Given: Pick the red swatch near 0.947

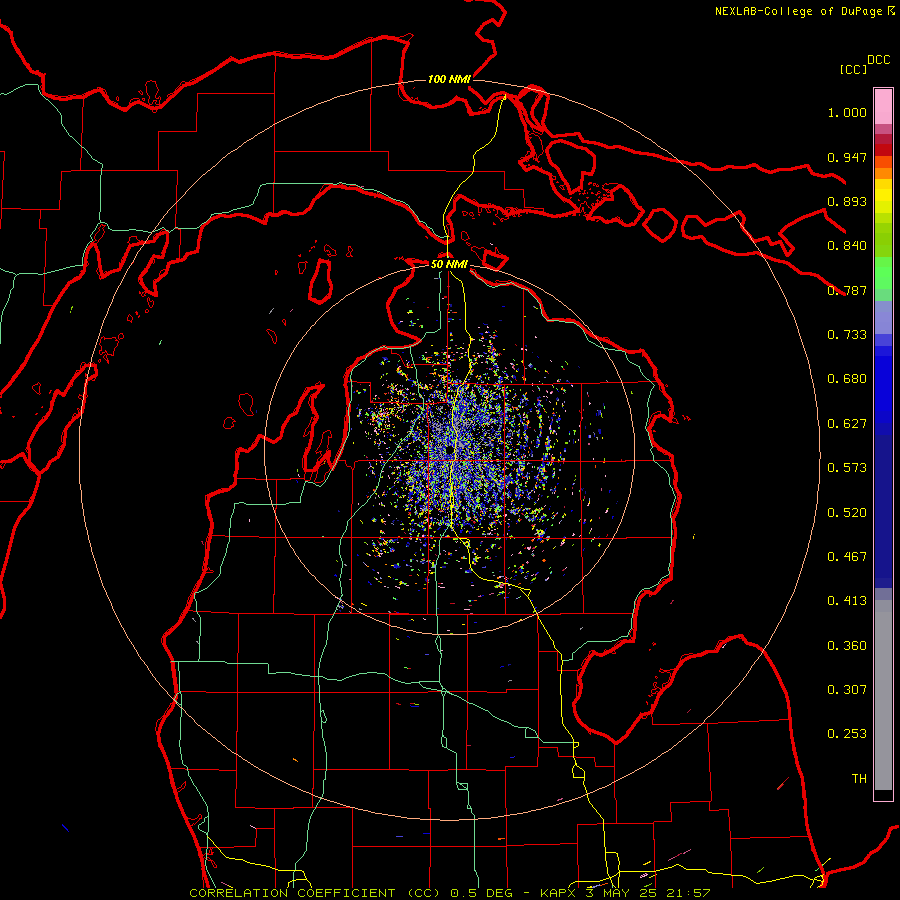Looking at the screenshot, I should click(883, 150).
